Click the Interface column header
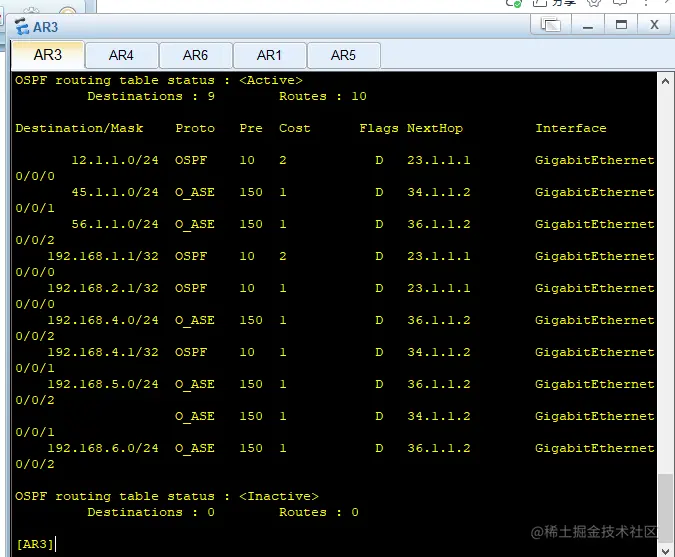The image size is (675, 557). (571, 128)
